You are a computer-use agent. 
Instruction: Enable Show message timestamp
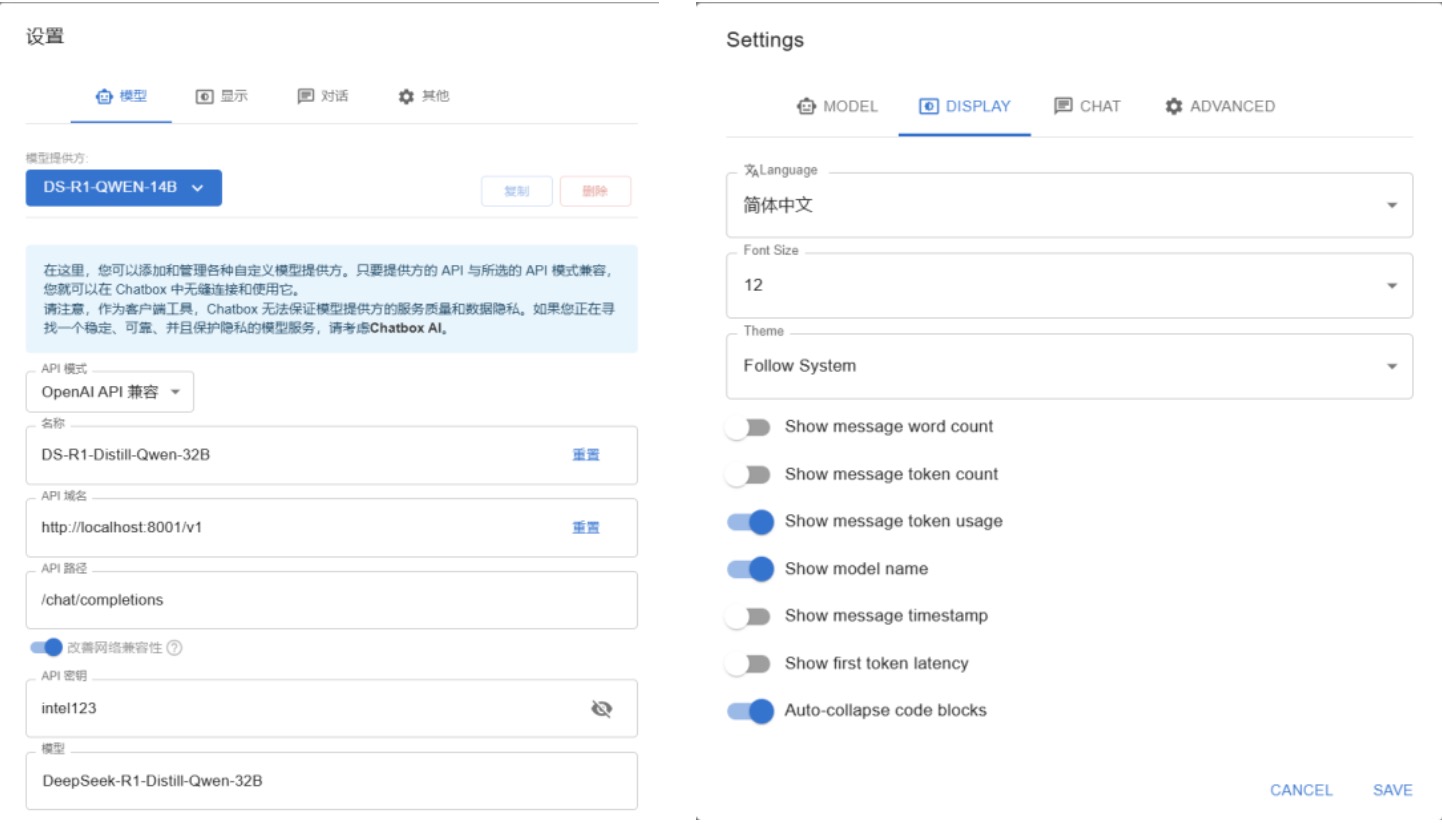click(749, 617)
